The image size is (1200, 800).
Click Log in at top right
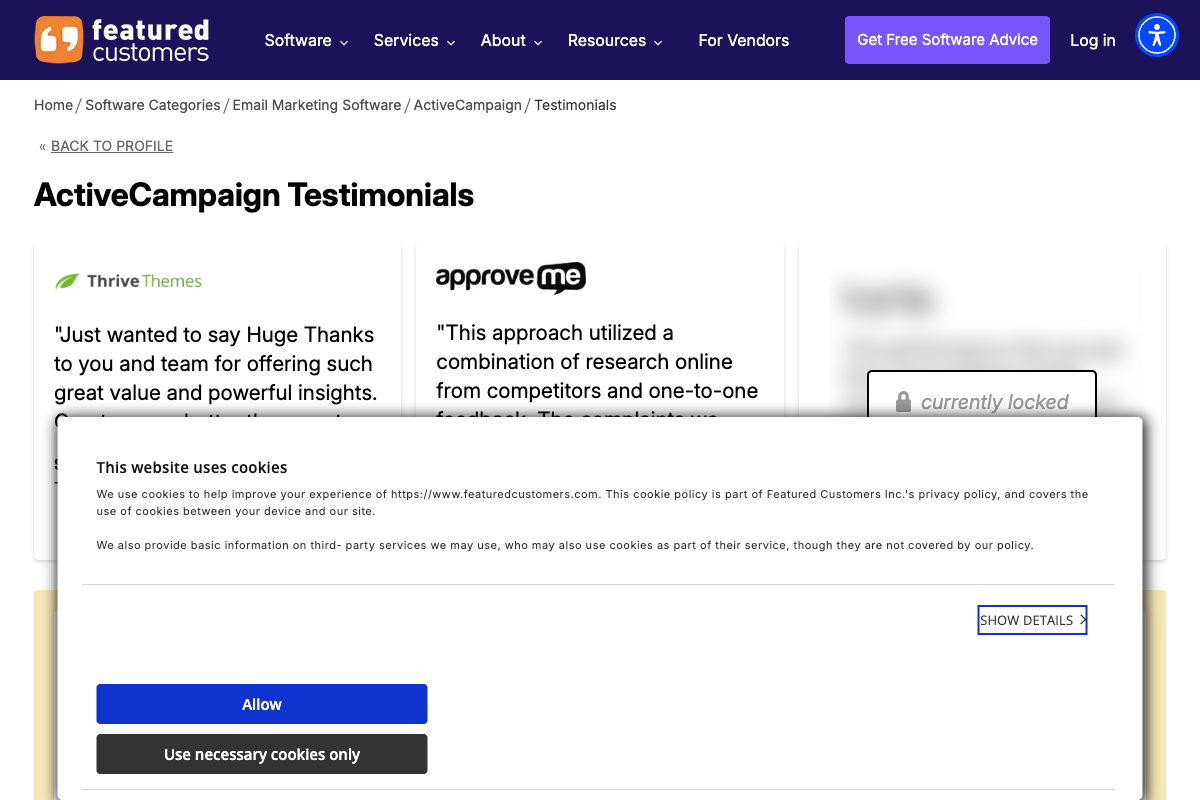coord(1092,40)
